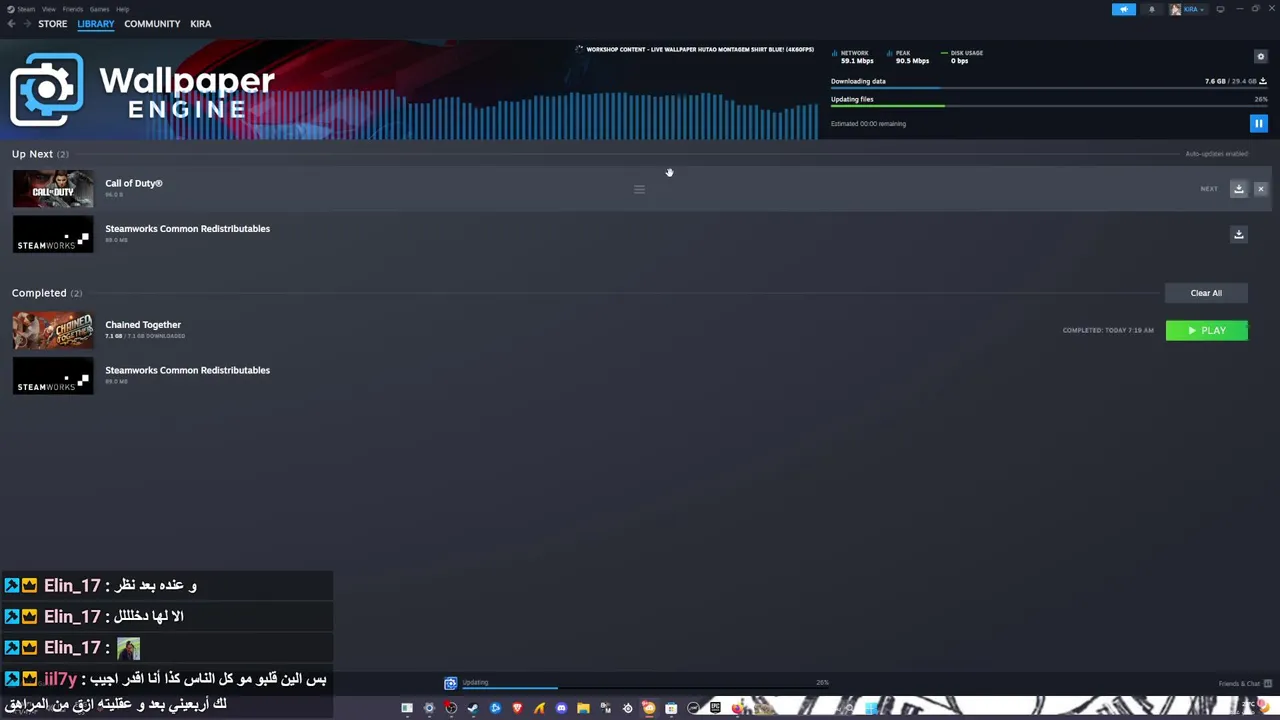Viewport: 1280px width, 720px height.
Task: Open the Call of Duty thumbnail
Action: (53, 189)
